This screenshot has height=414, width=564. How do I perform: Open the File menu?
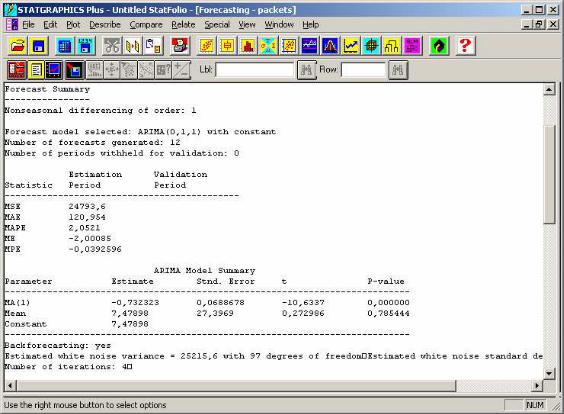pos(28,24)
